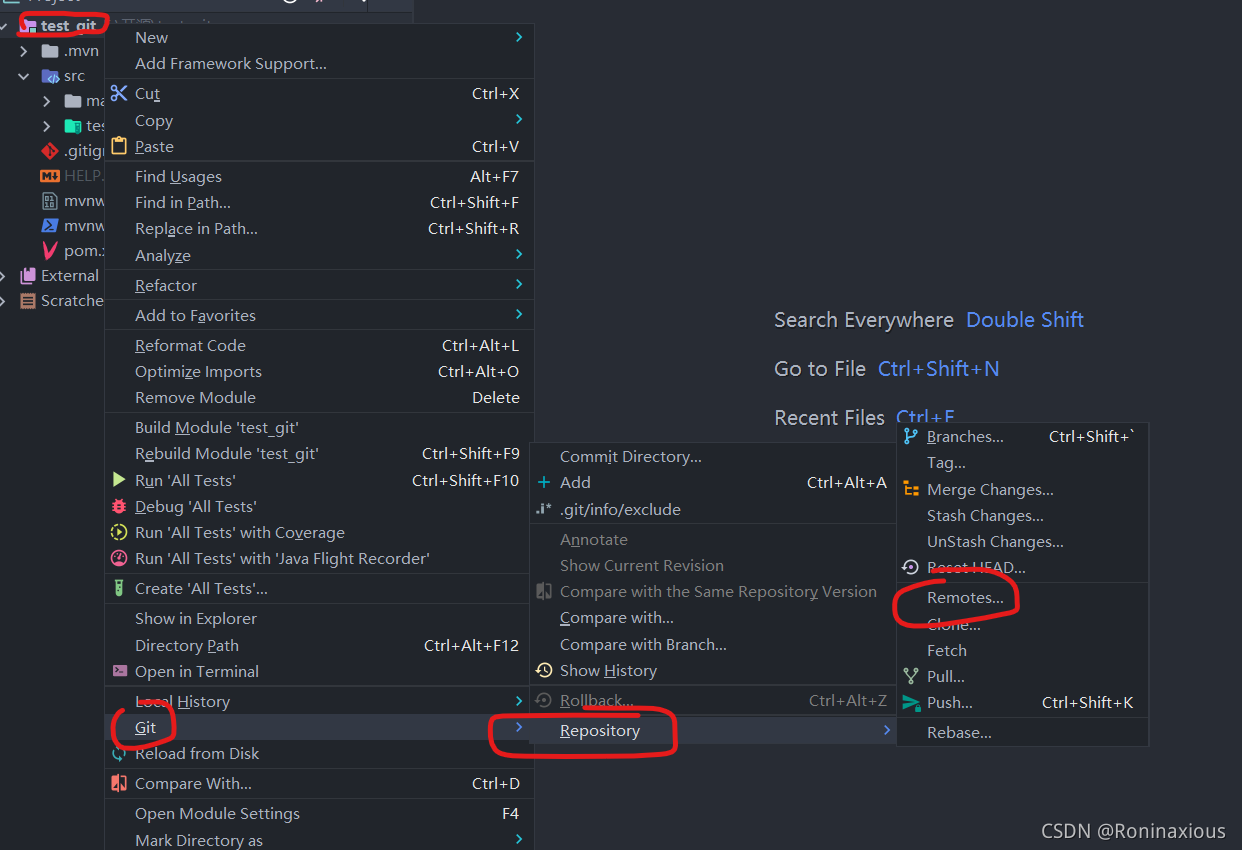Select Optimize Imports entry
The height and width of the screenshot is (850, 1242).
pos(319,371)
